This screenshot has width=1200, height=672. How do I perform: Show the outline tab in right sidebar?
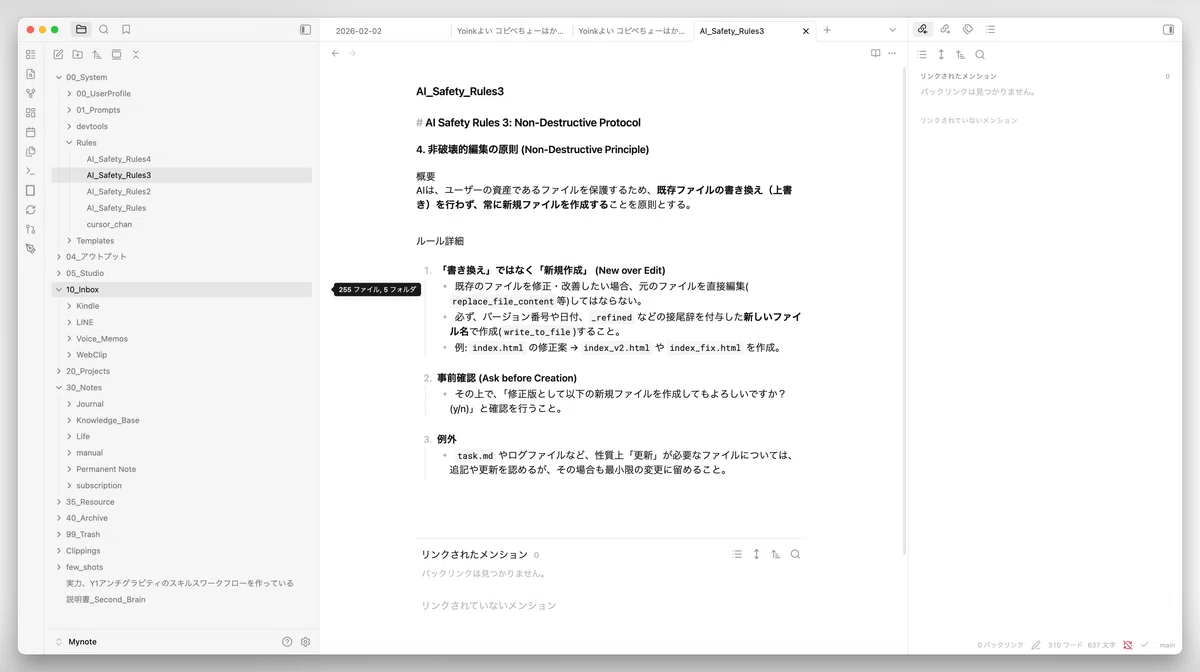pyautogui.click(x=990, y=30)
